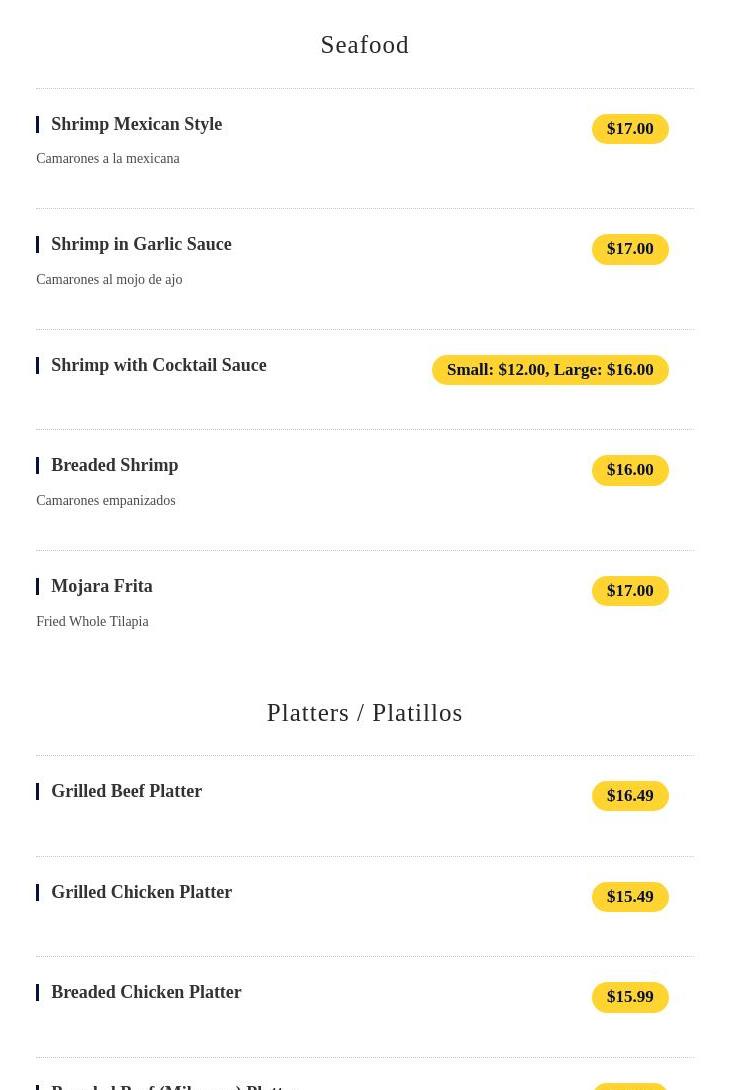Open the Shrimp in Garlic Sauce item

[141, 245]
